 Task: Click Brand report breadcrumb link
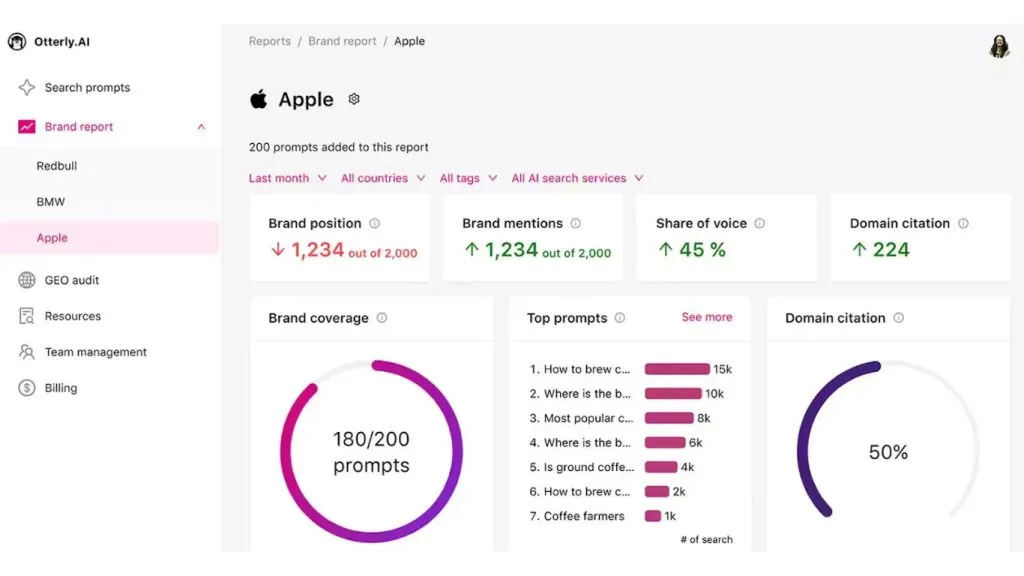pos(342,41)
